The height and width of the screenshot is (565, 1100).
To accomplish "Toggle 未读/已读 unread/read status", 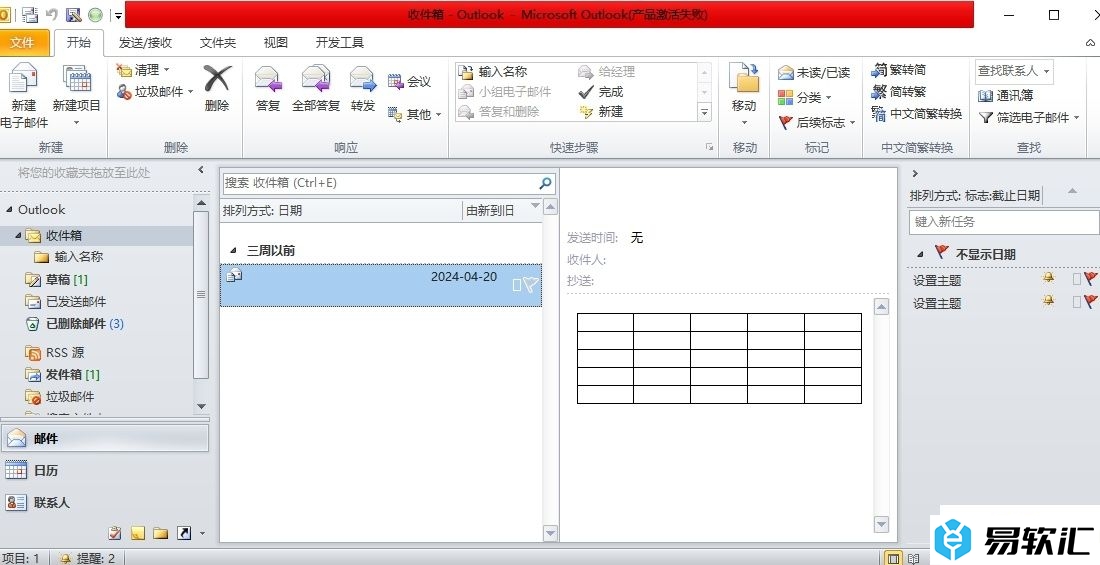I will tap(814, 72).
